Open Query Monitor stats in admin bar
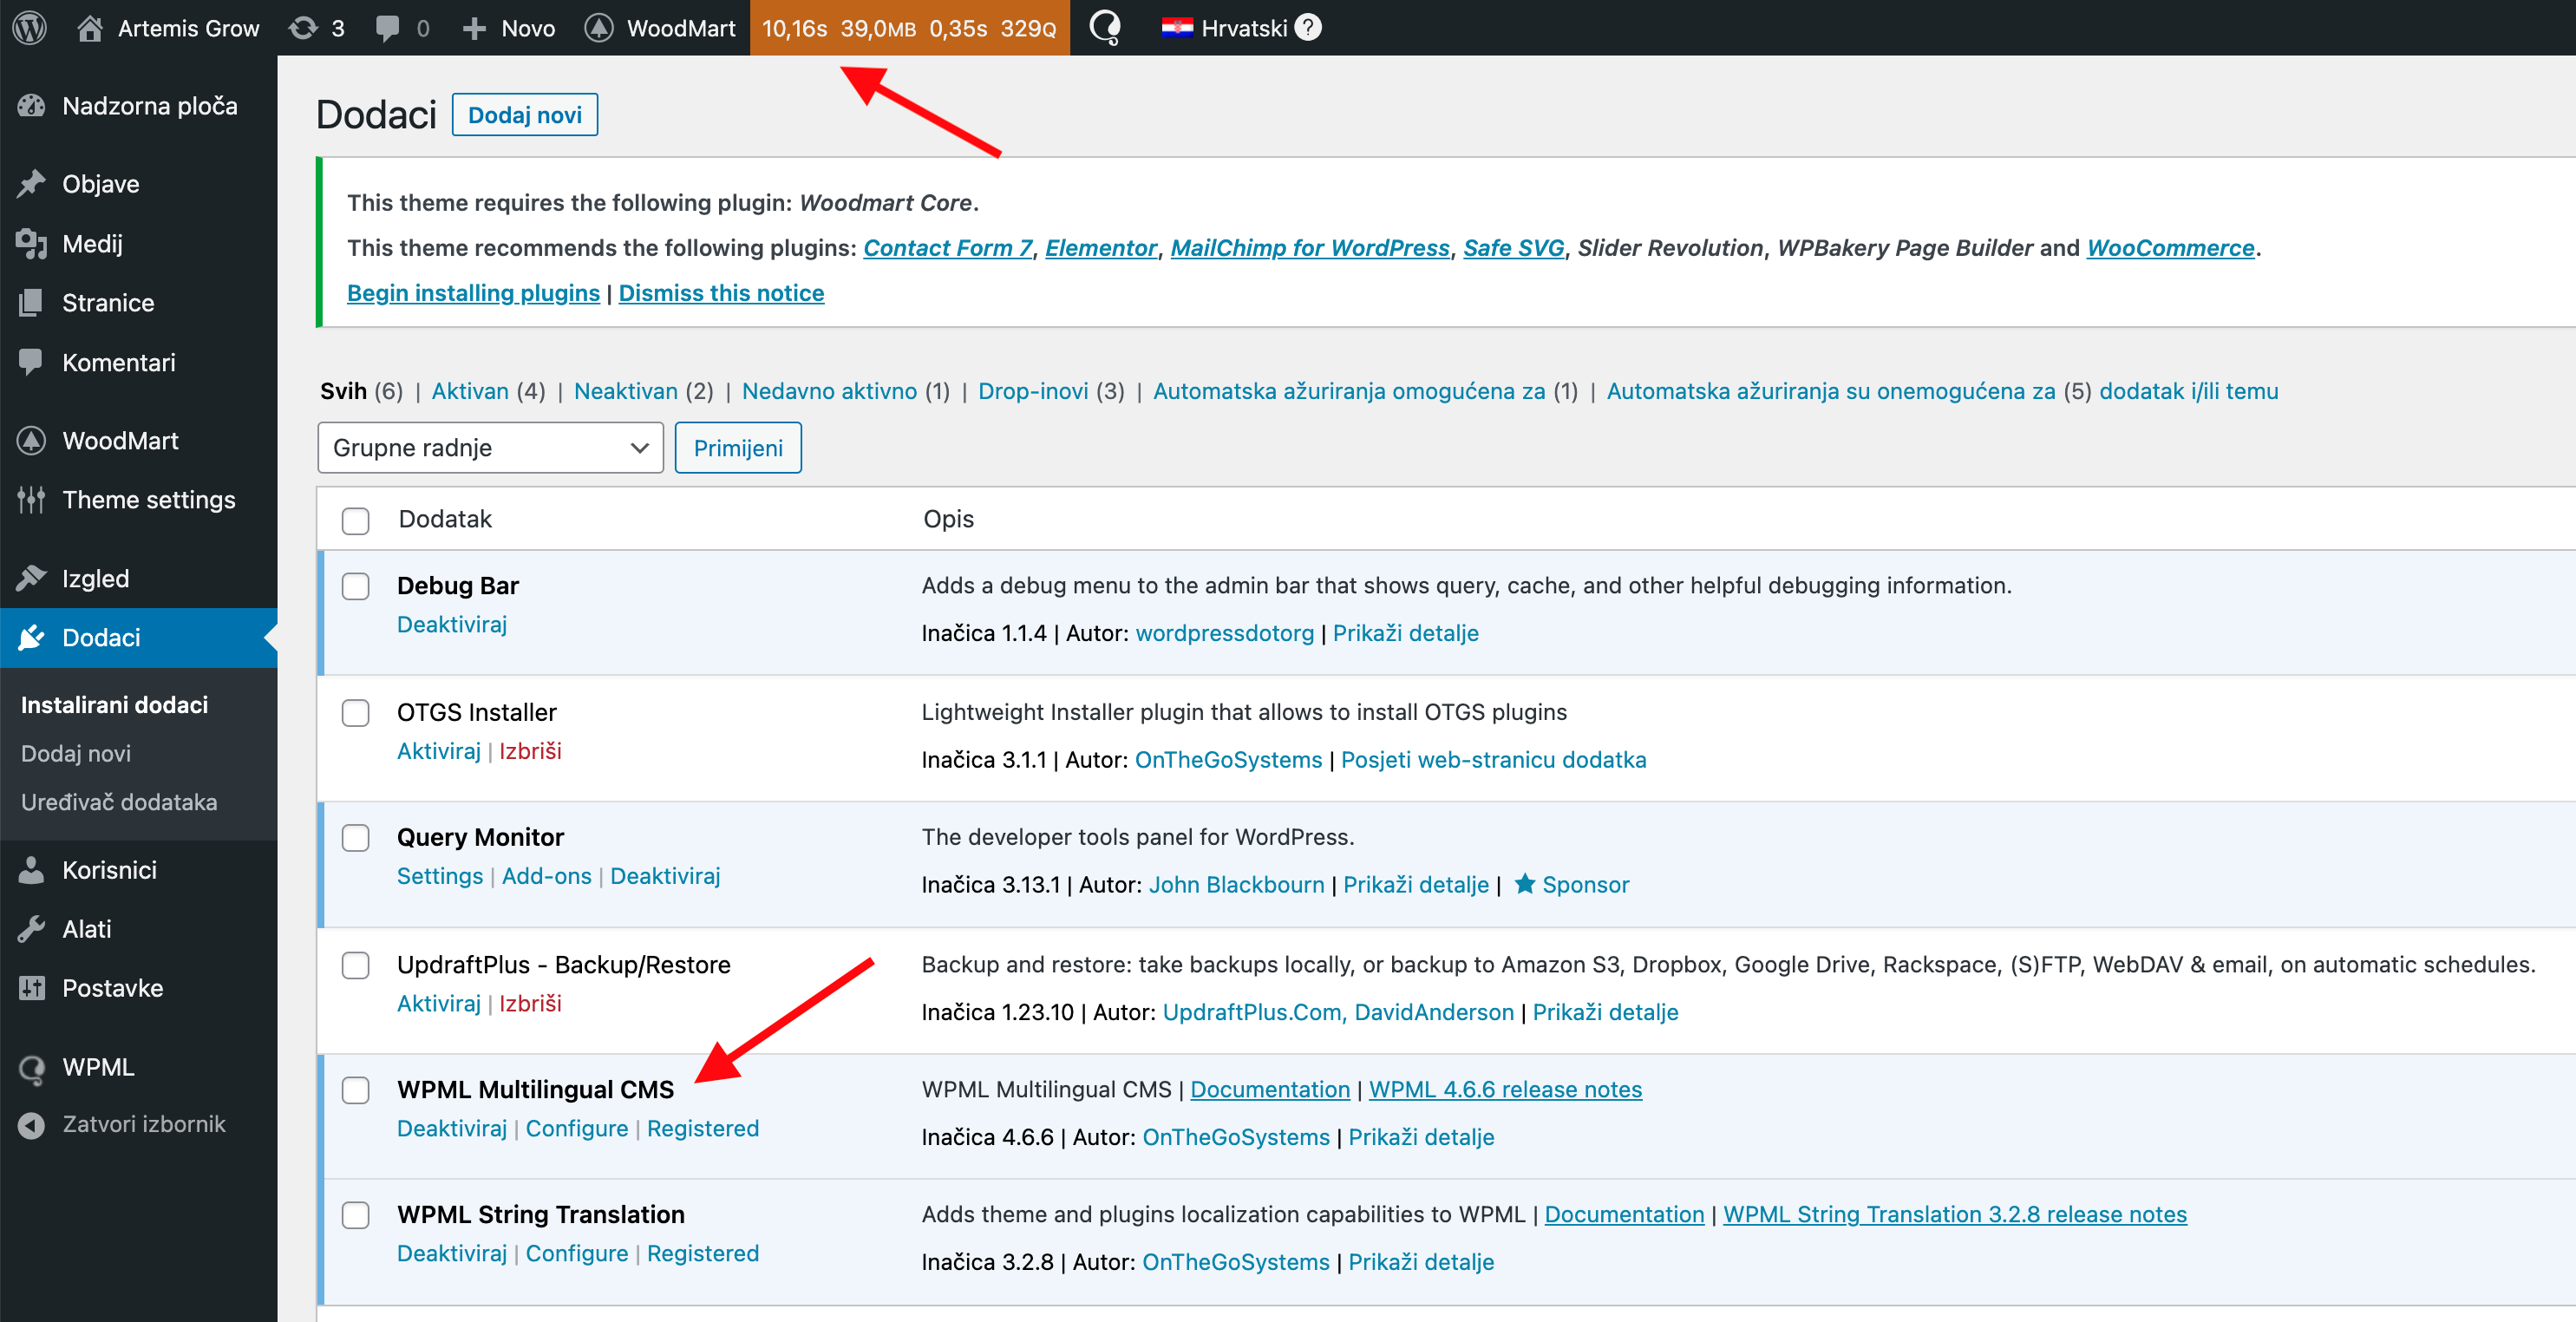This screenshot has width=2576, height=1322. (x=909, y=28)
